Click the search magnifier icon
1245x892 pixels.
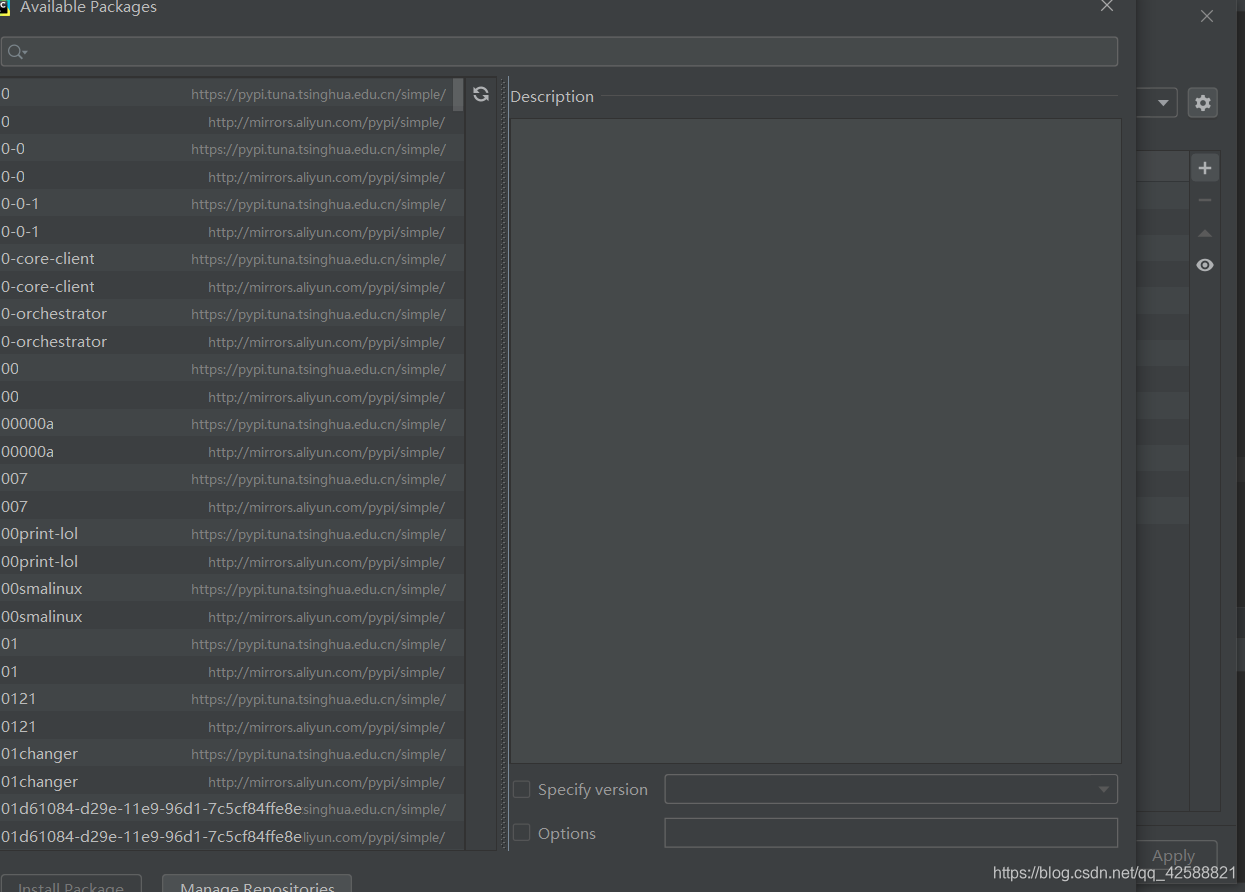[17, 52]
